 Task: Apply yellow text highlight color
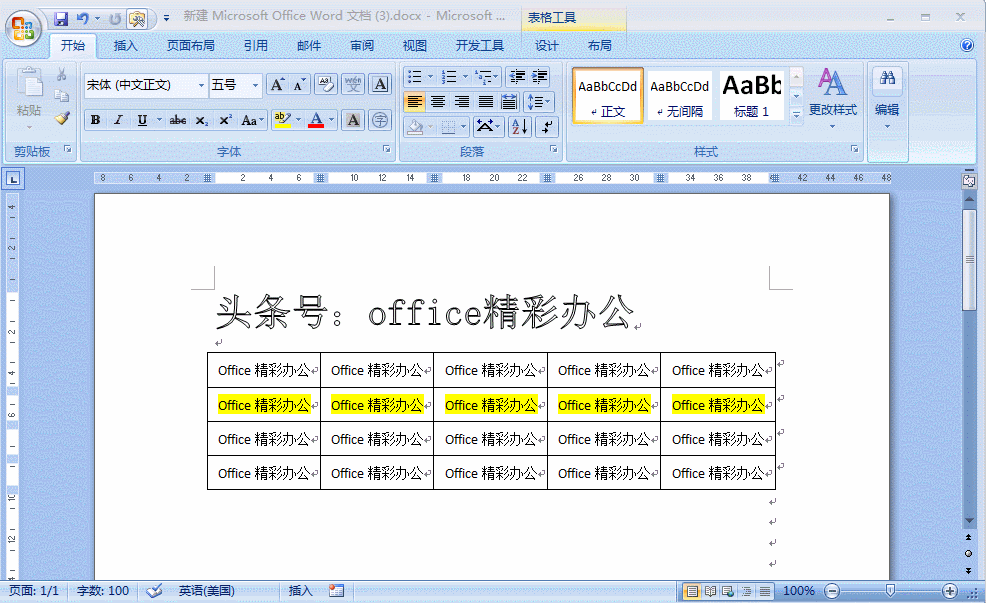pyautogui.click(x=282, y=120)
